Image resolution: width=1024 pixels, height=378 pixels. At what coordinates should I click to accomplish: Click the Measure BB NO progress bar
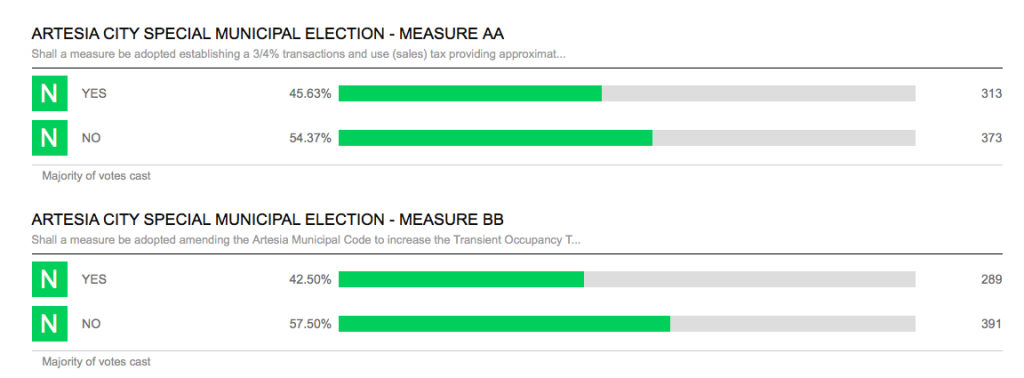627,324
